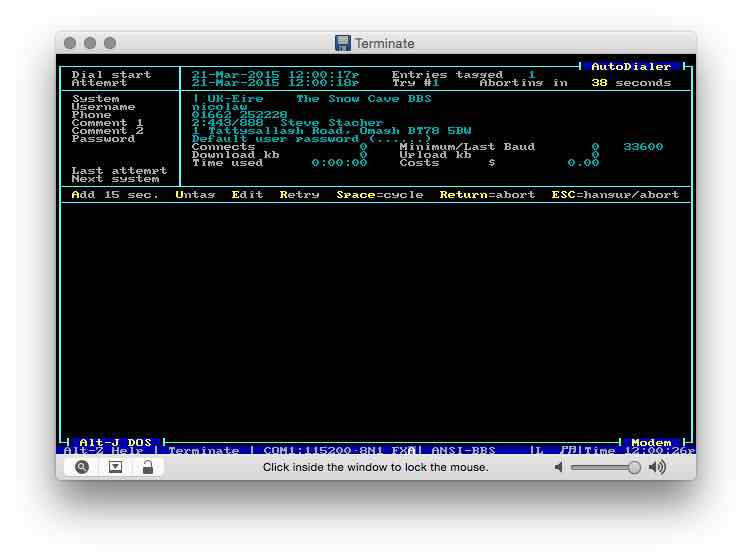Click the magnifier zoom icon in bottom toolbar
Image resolution: width=752 pixels, height=560 pixels.
click(x=82, y=467)
